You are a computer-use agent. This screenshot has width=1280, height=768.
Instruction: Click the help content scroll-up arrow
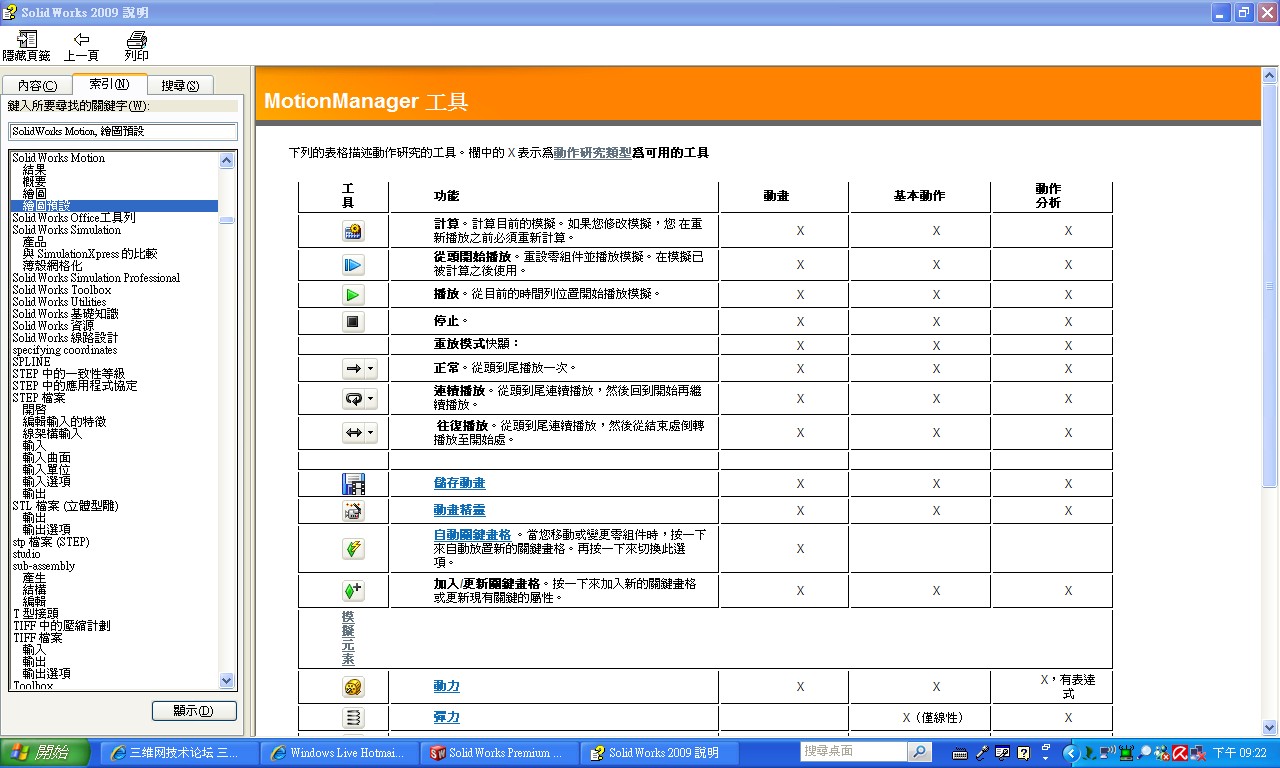point(1270,76)
